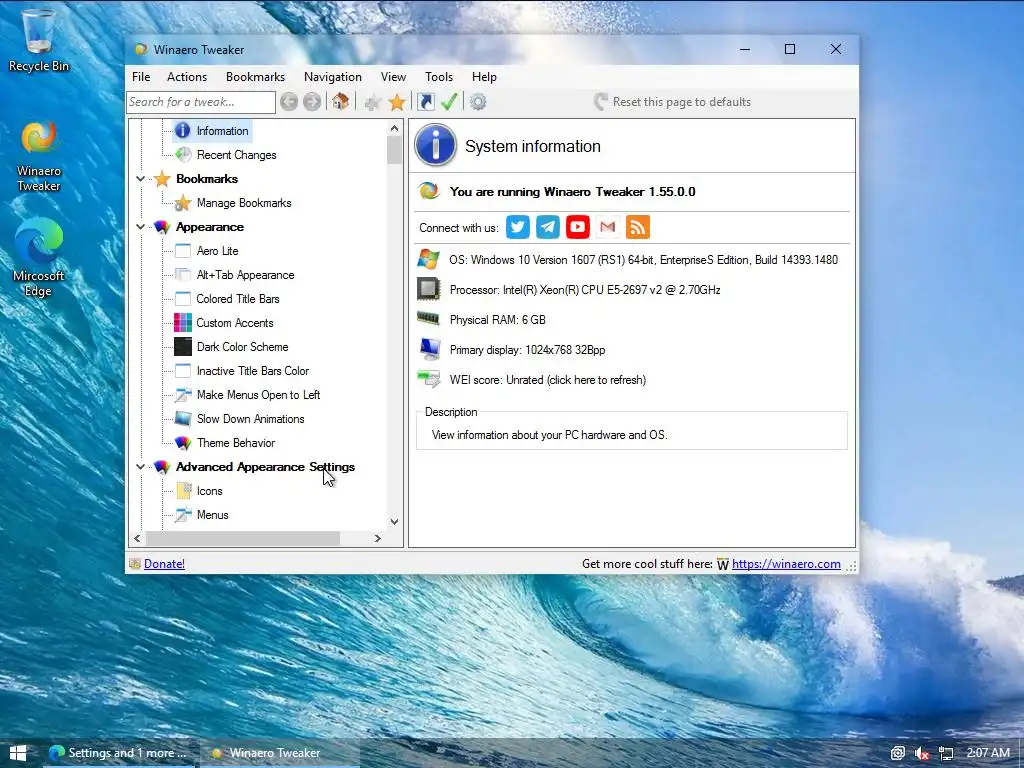Viewport: 1024px width, 768px height.
Task: Select Recent Changes tree item
Action: [236, 155]
